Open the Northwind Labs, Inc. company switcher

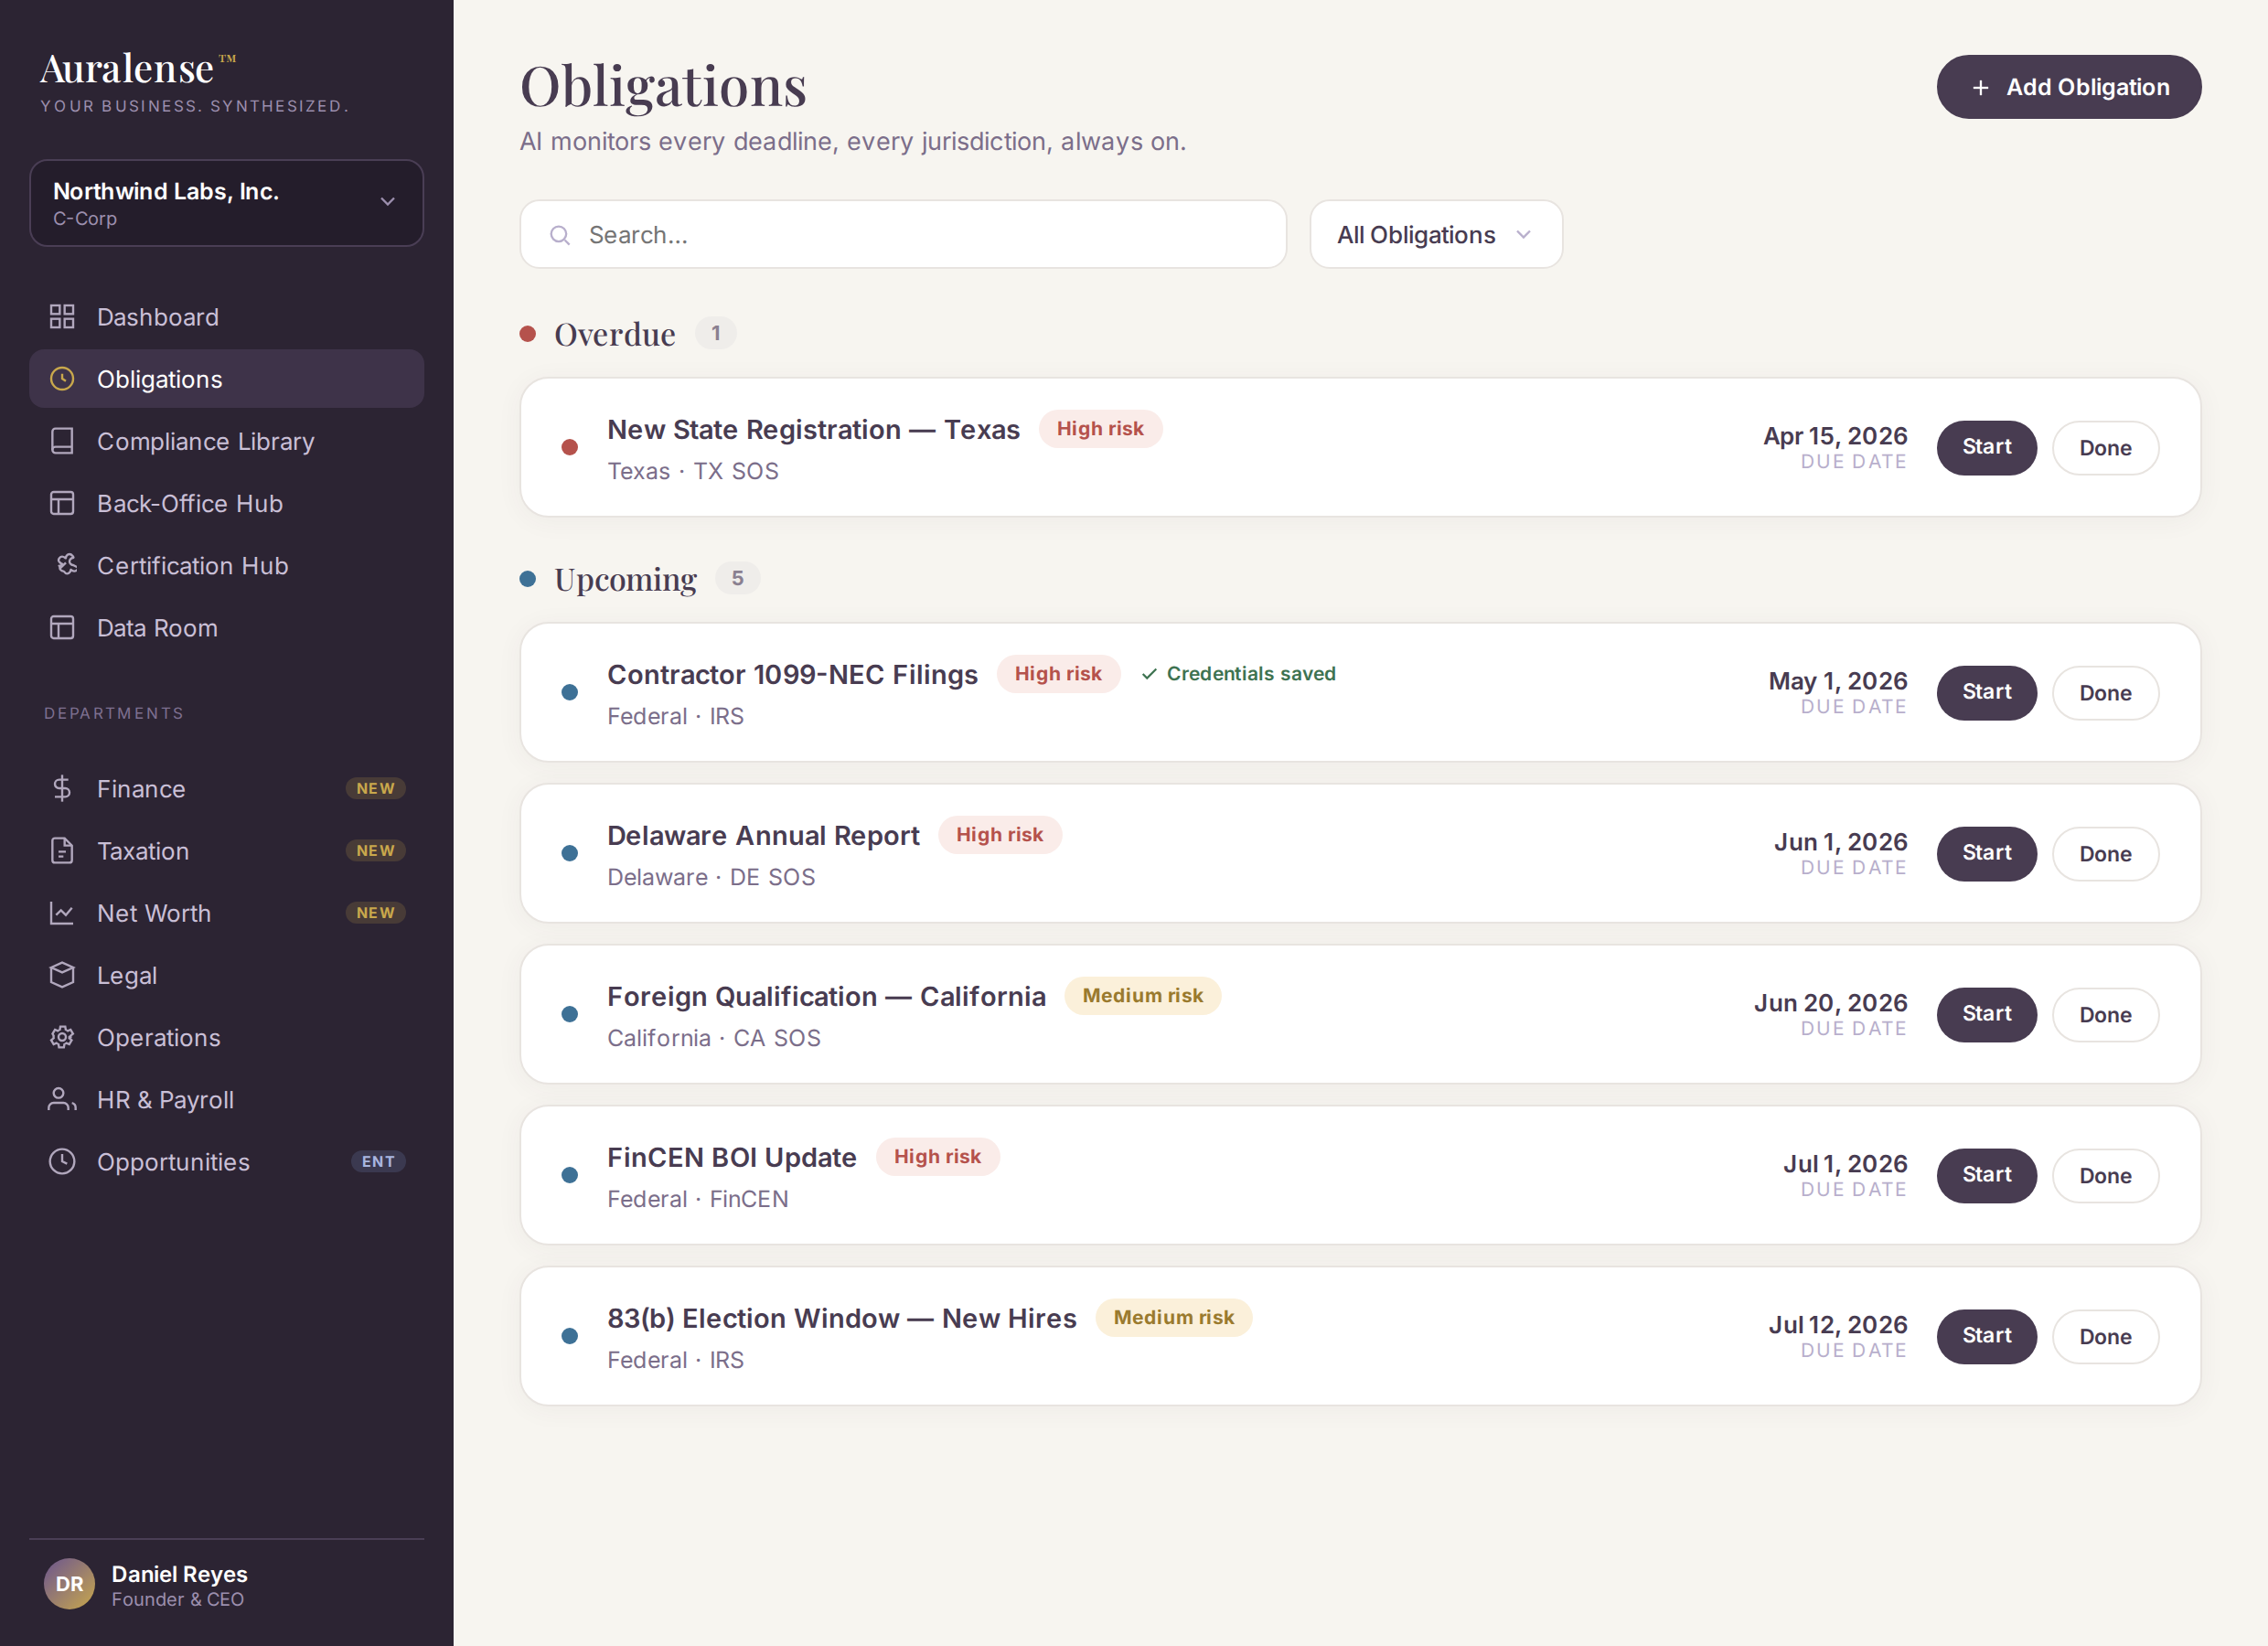point(227,203)
